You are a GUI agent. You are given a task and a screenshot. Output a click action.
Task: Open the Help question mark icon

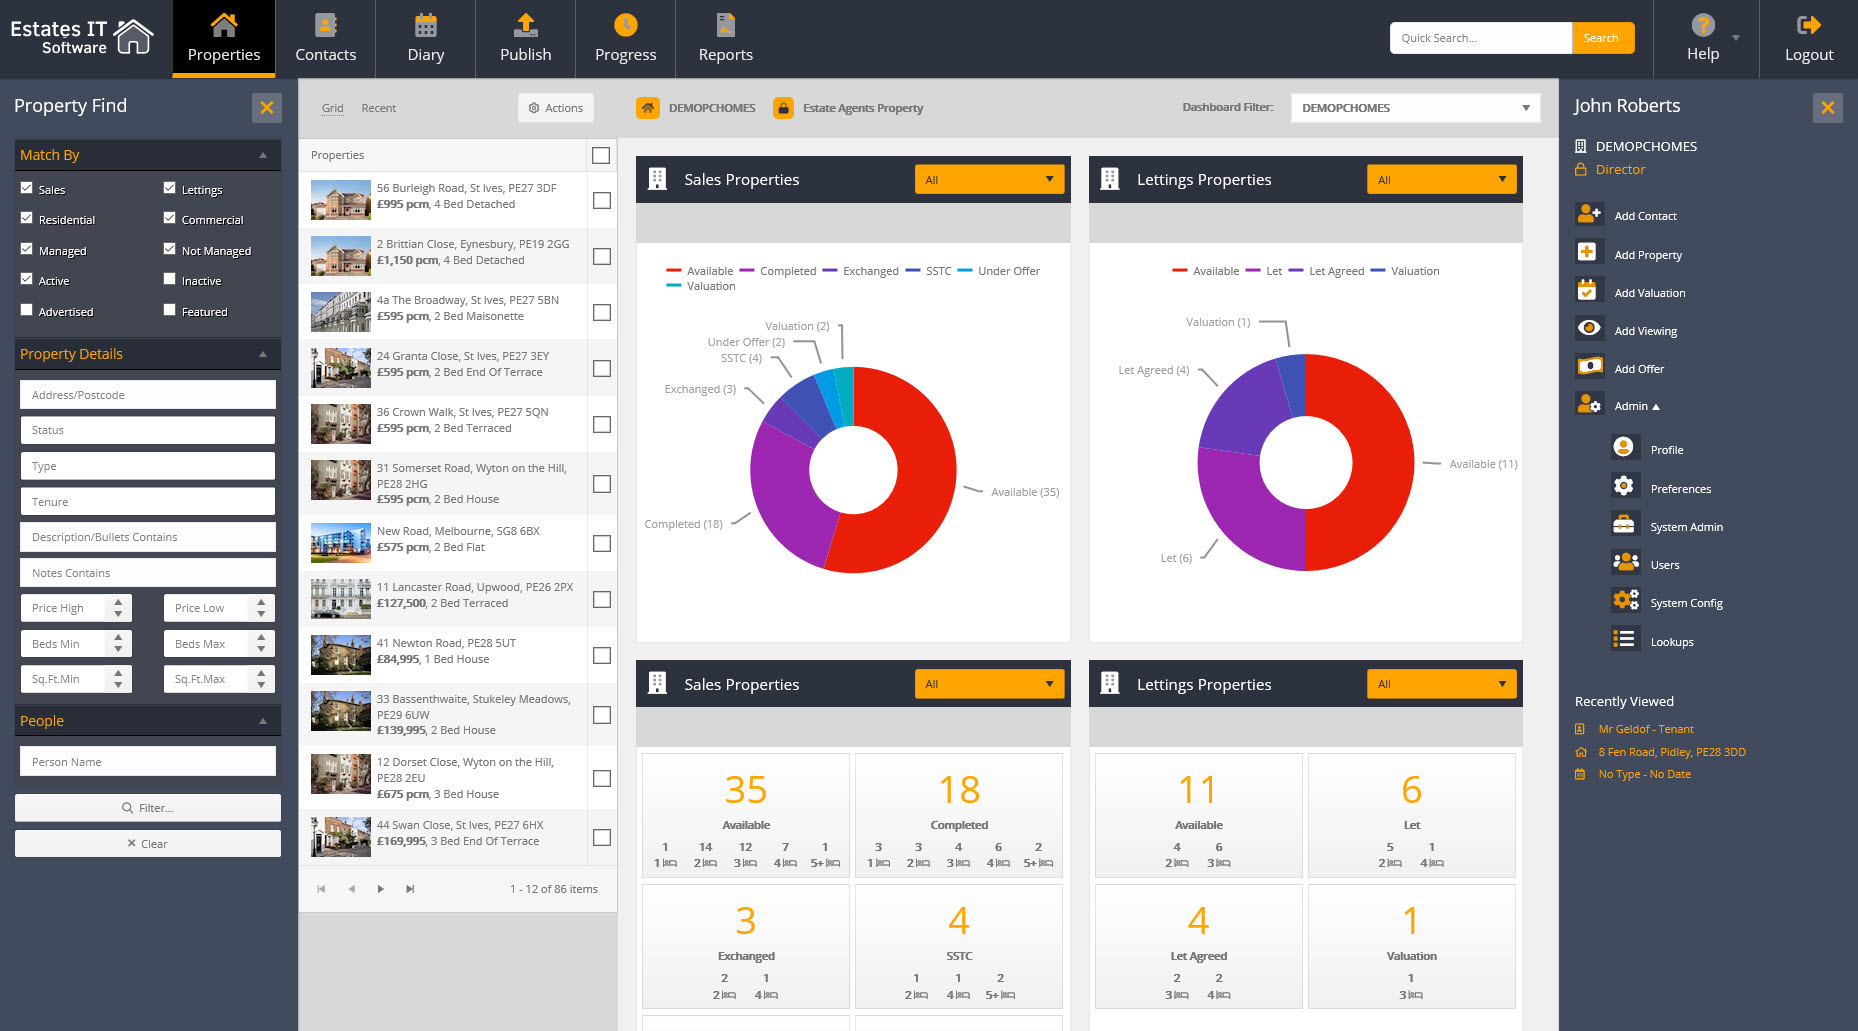pyautogui.click(x=1702, y=26)
